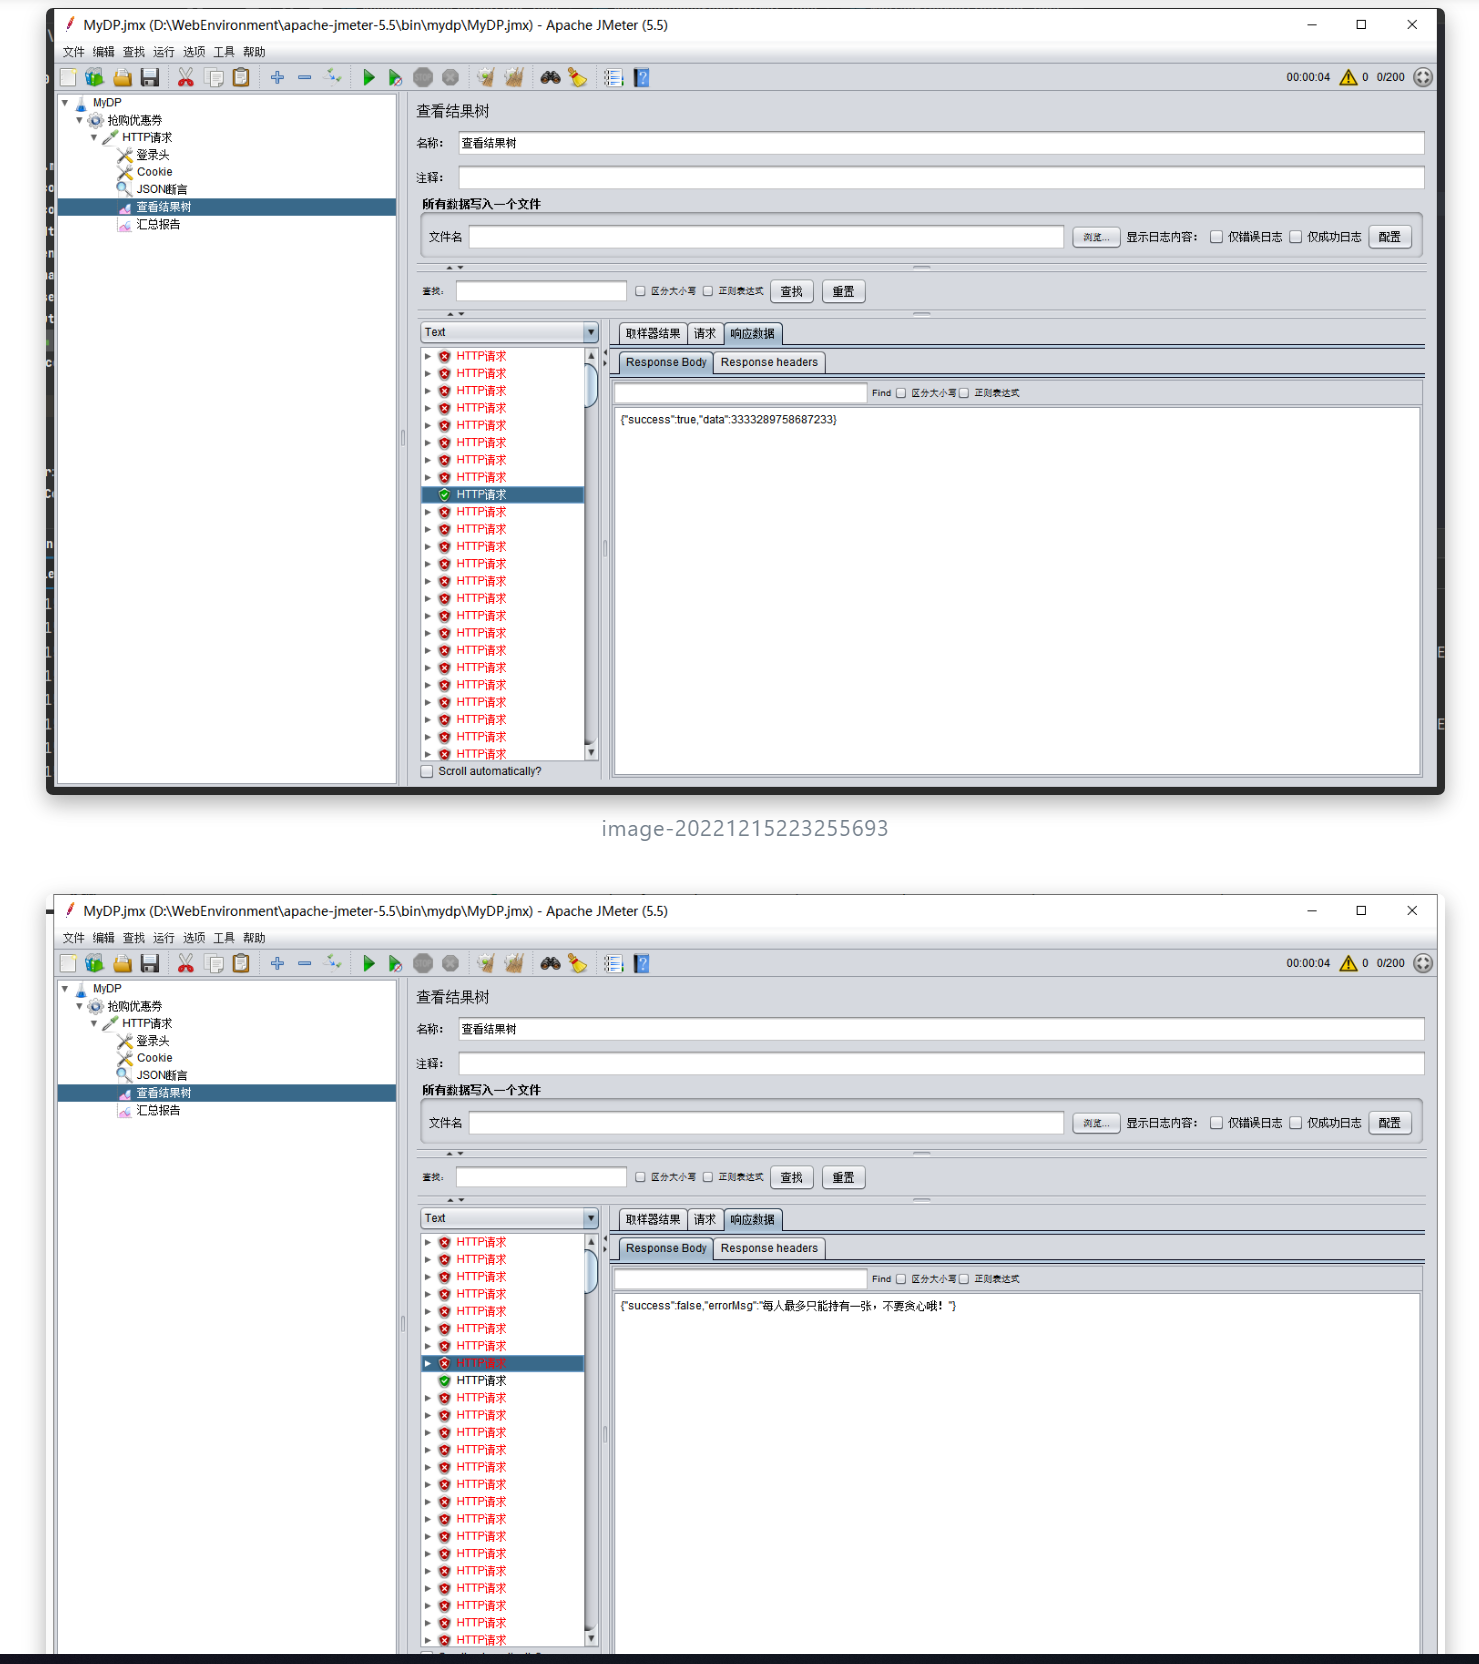Screen dimensions: 1479x1664
Task: Collapse 抢购优惠券 node in upper window
Action: click(80, 120)
